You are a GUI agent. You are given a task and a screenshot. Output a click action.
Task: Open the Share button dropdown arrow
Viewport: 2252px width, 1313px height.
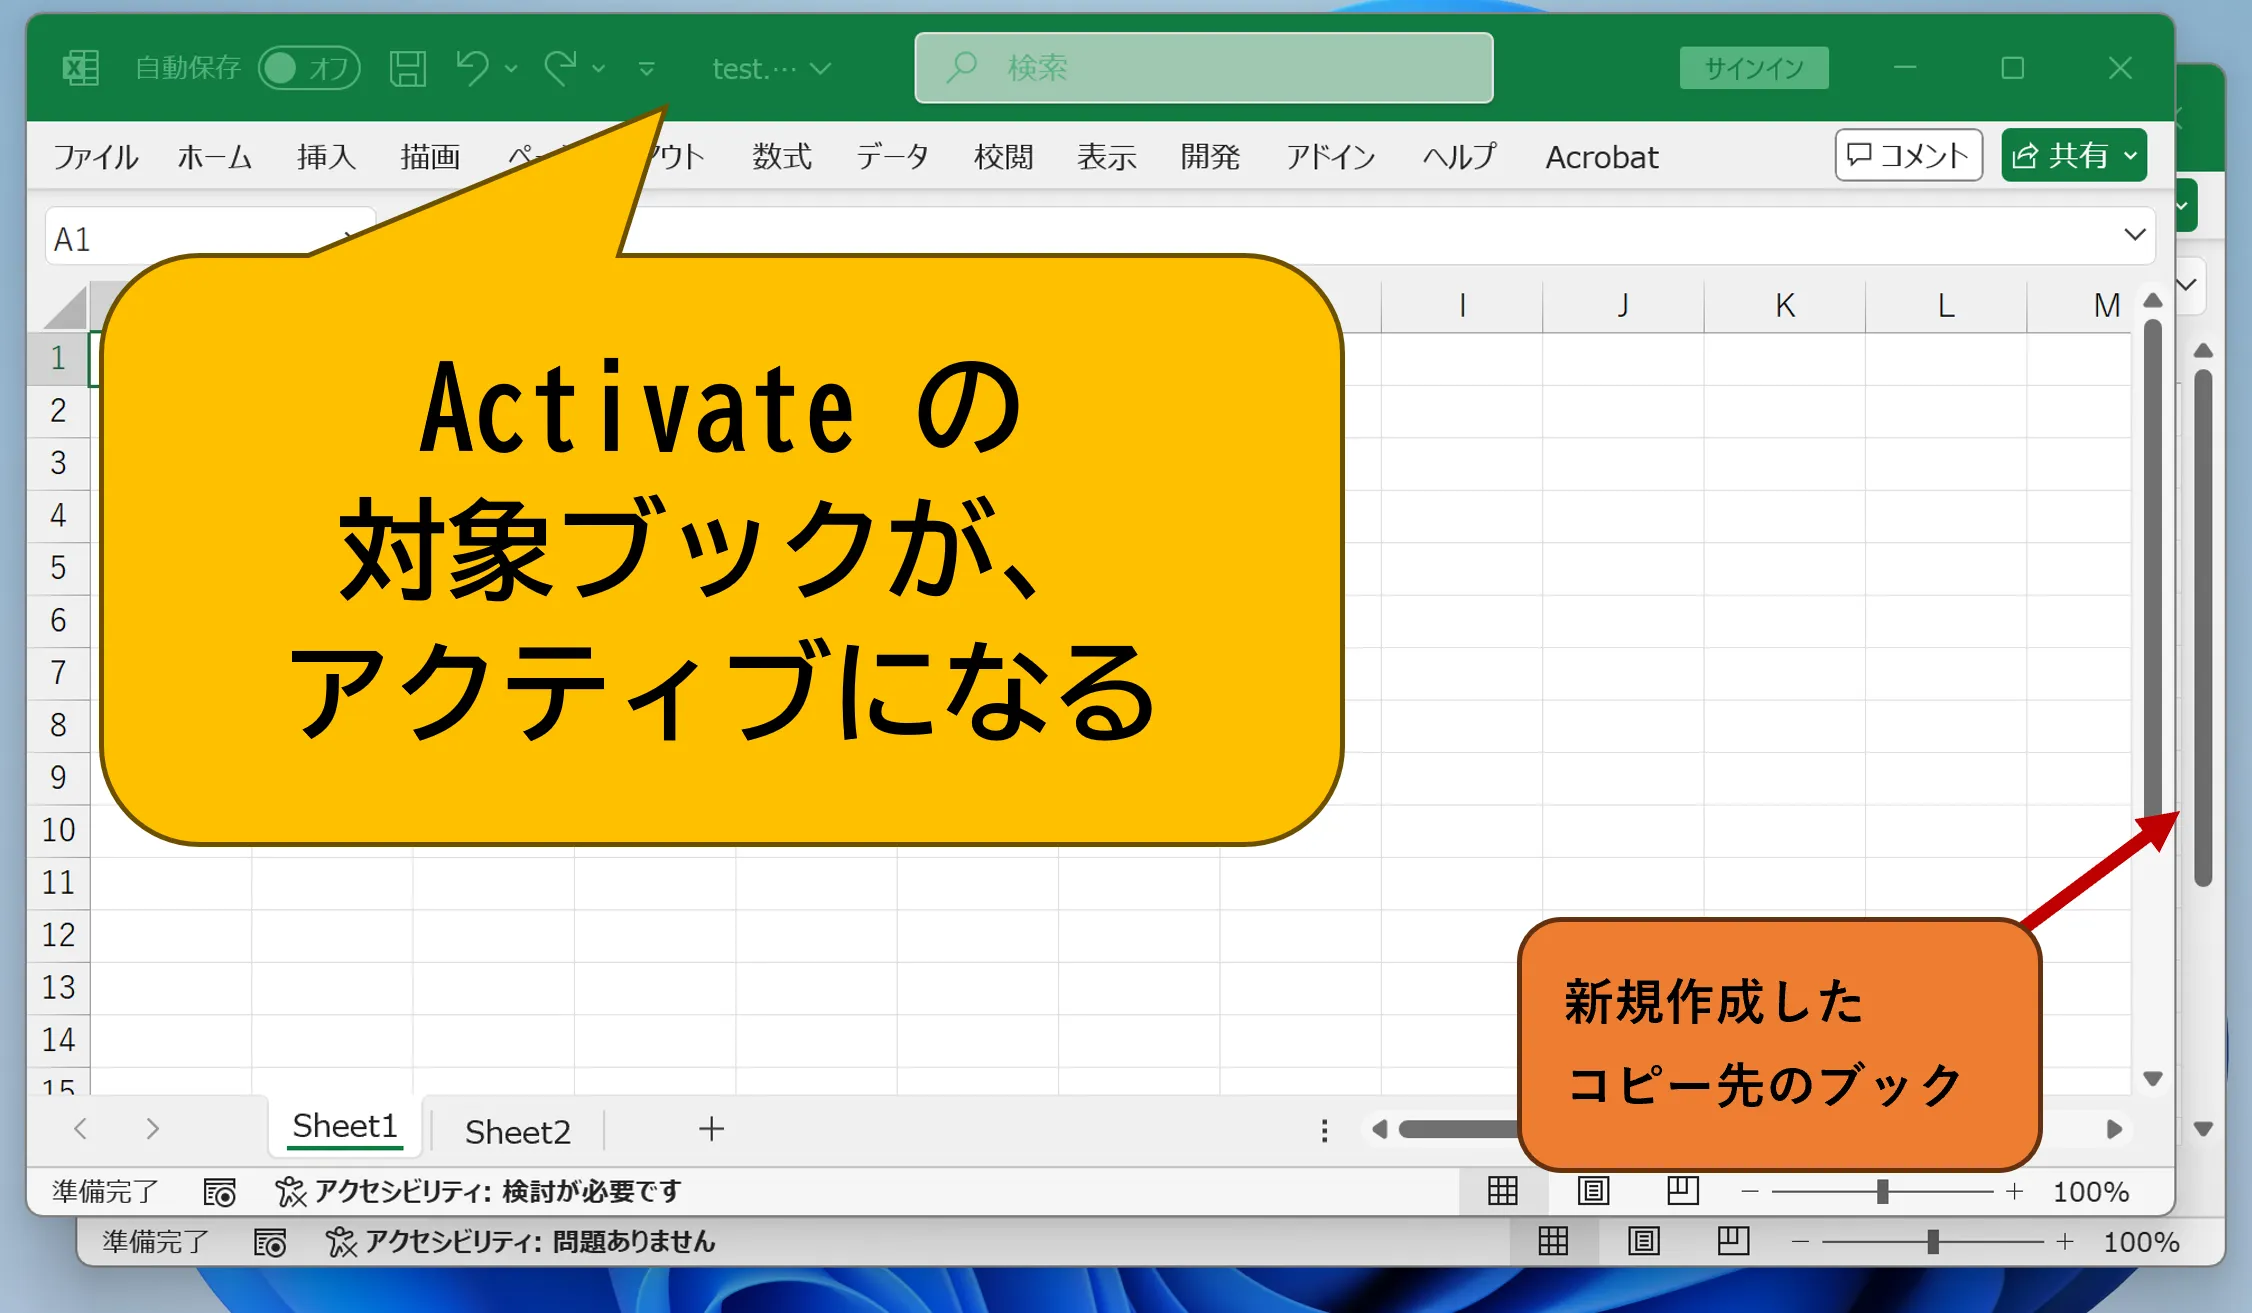point(2131,156)
